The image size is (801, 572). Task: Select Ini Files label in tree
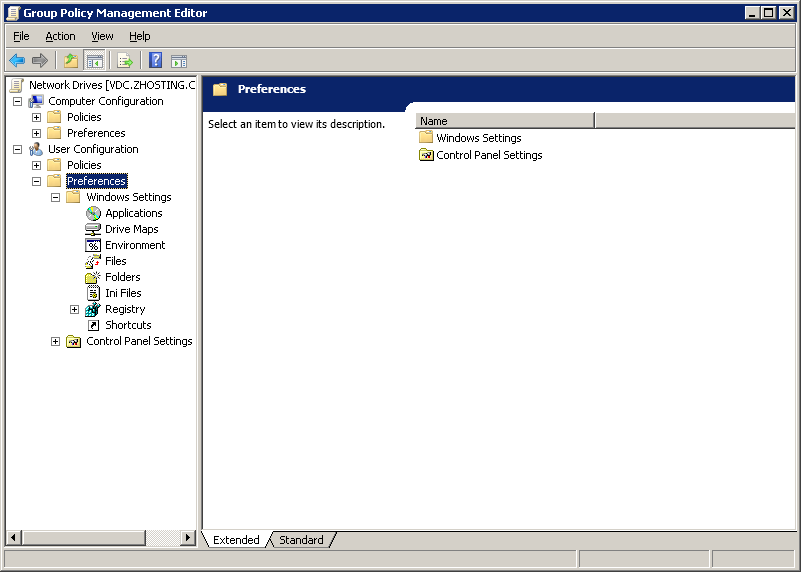123,293
